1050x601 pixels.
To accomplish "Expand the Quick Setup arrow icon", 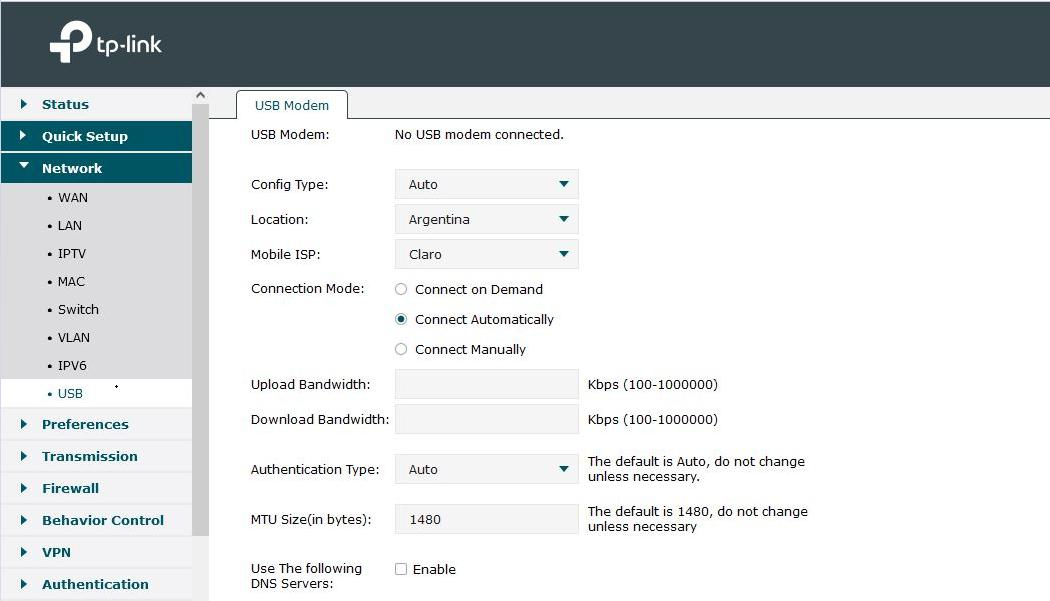I will click(x=24, y=136).
